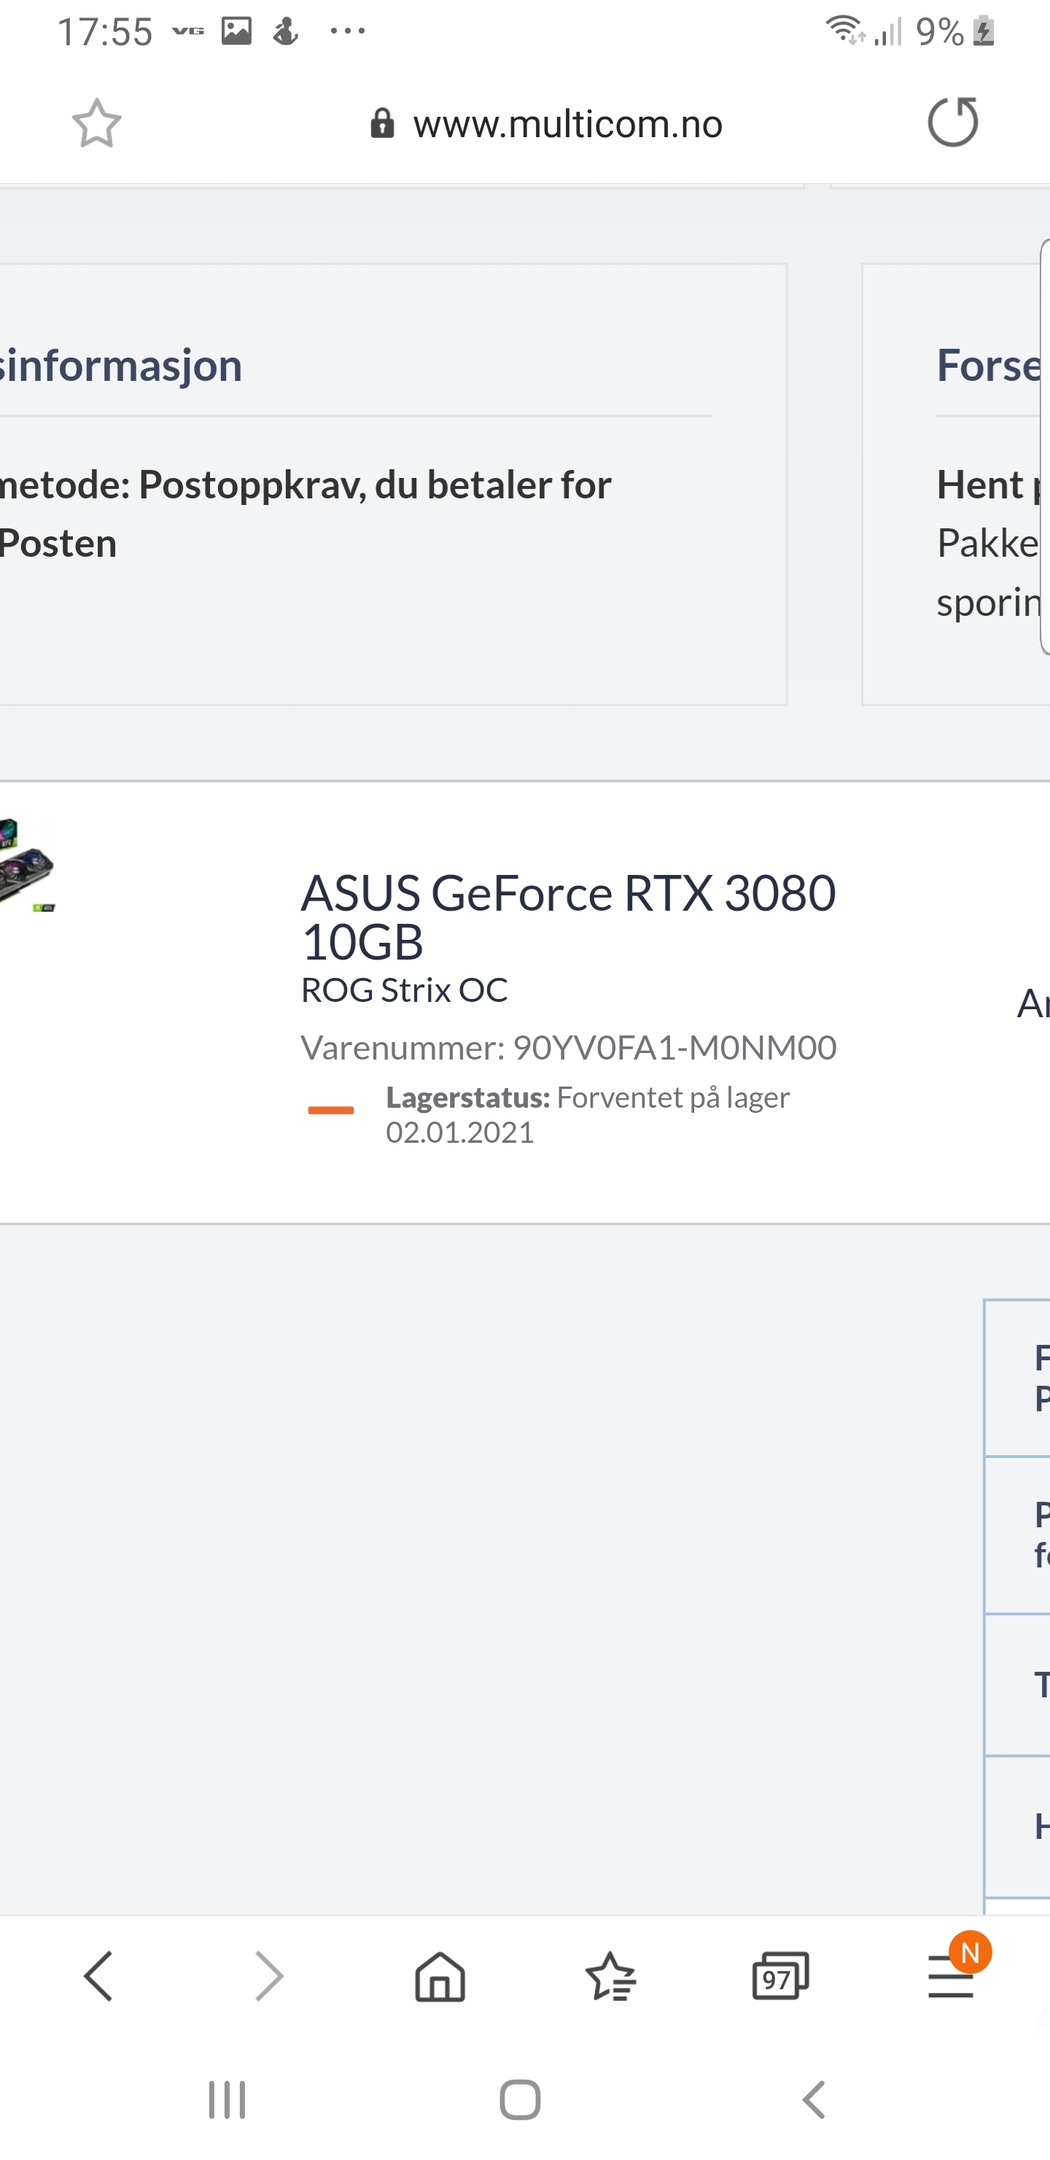Tap the bookmark star in address bar

97,124
